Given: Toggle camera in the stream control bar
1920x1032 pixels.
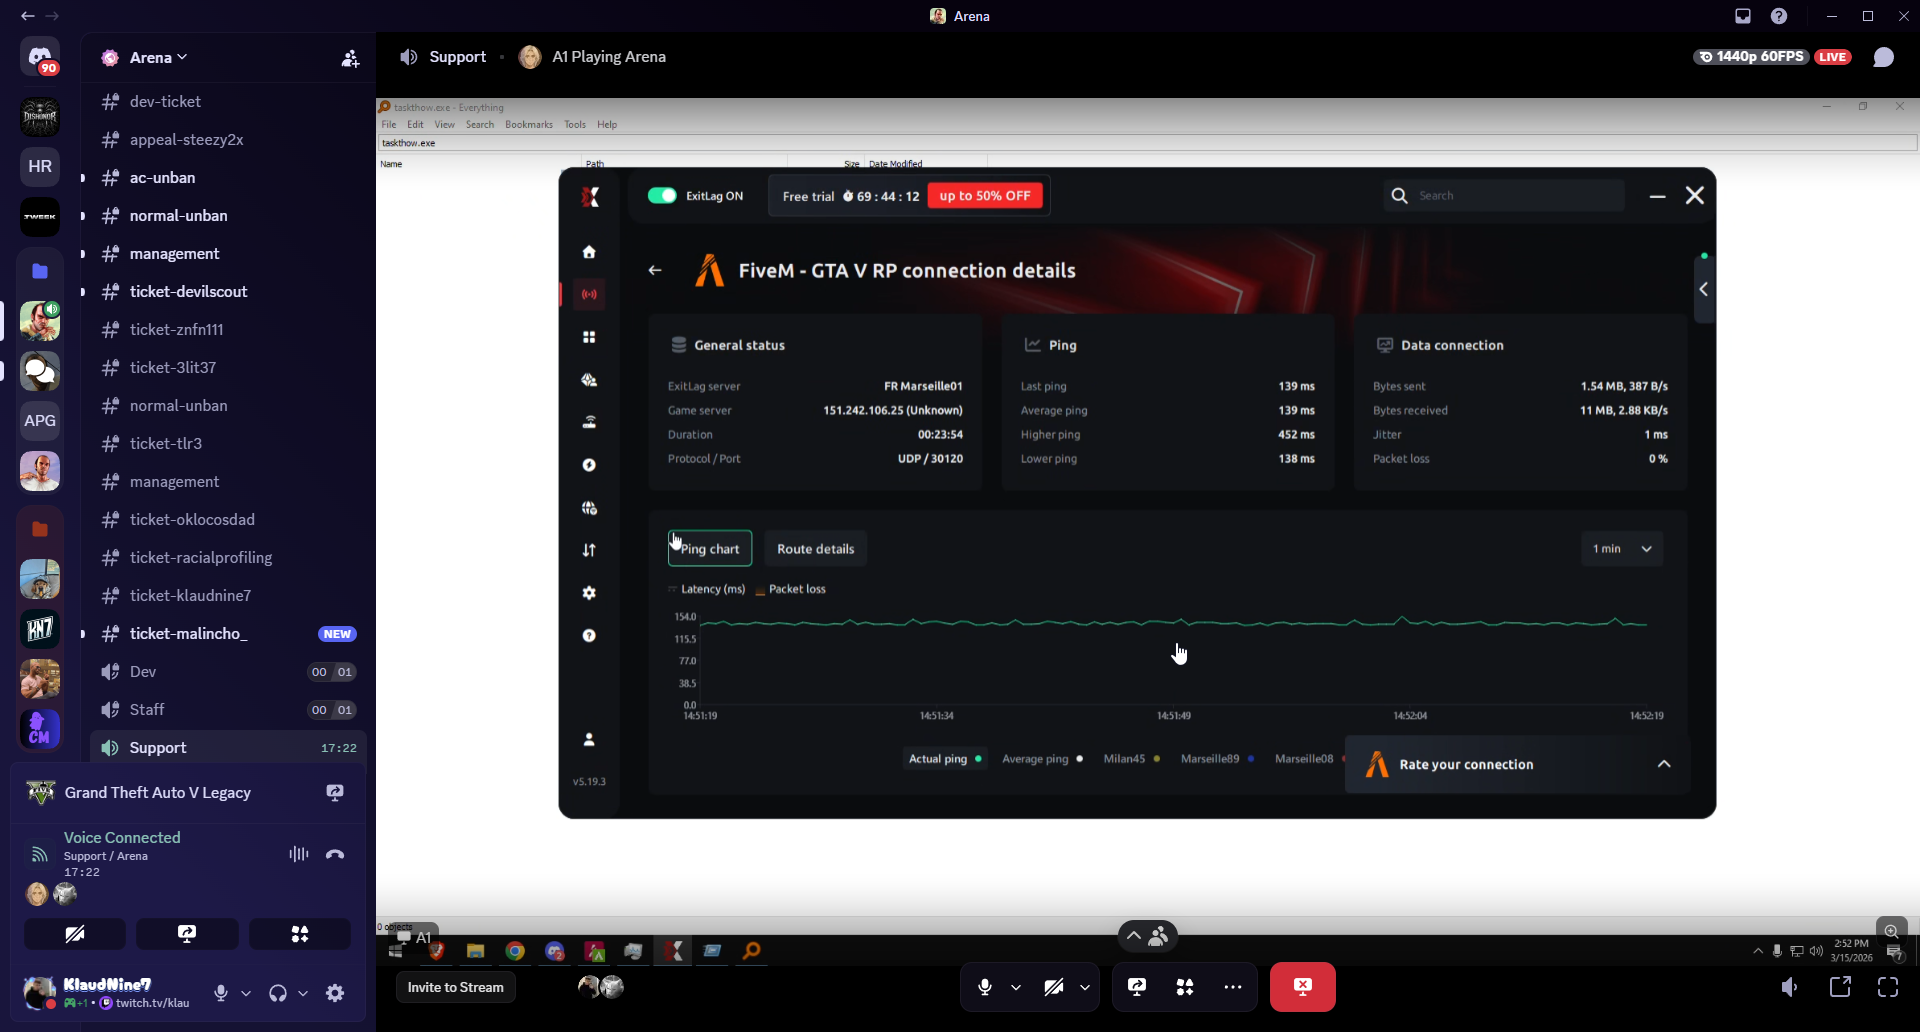Looking at the screenshot, I should 1053,987.
